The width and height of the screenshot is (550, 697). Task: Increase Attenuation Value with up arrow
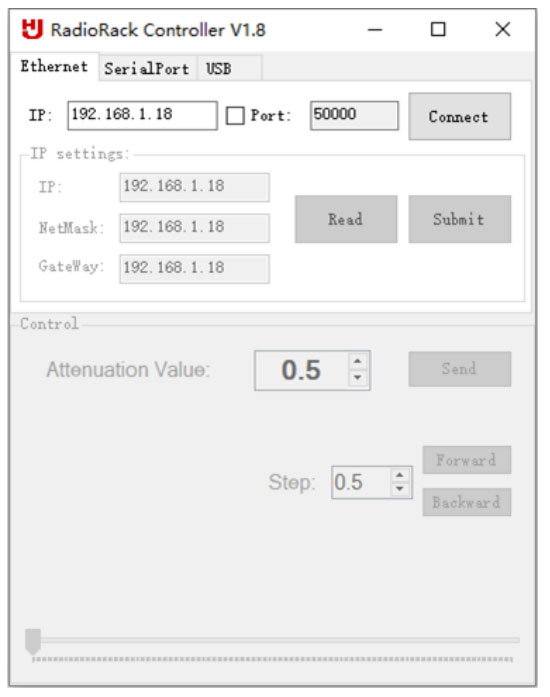tap(358, 361)
